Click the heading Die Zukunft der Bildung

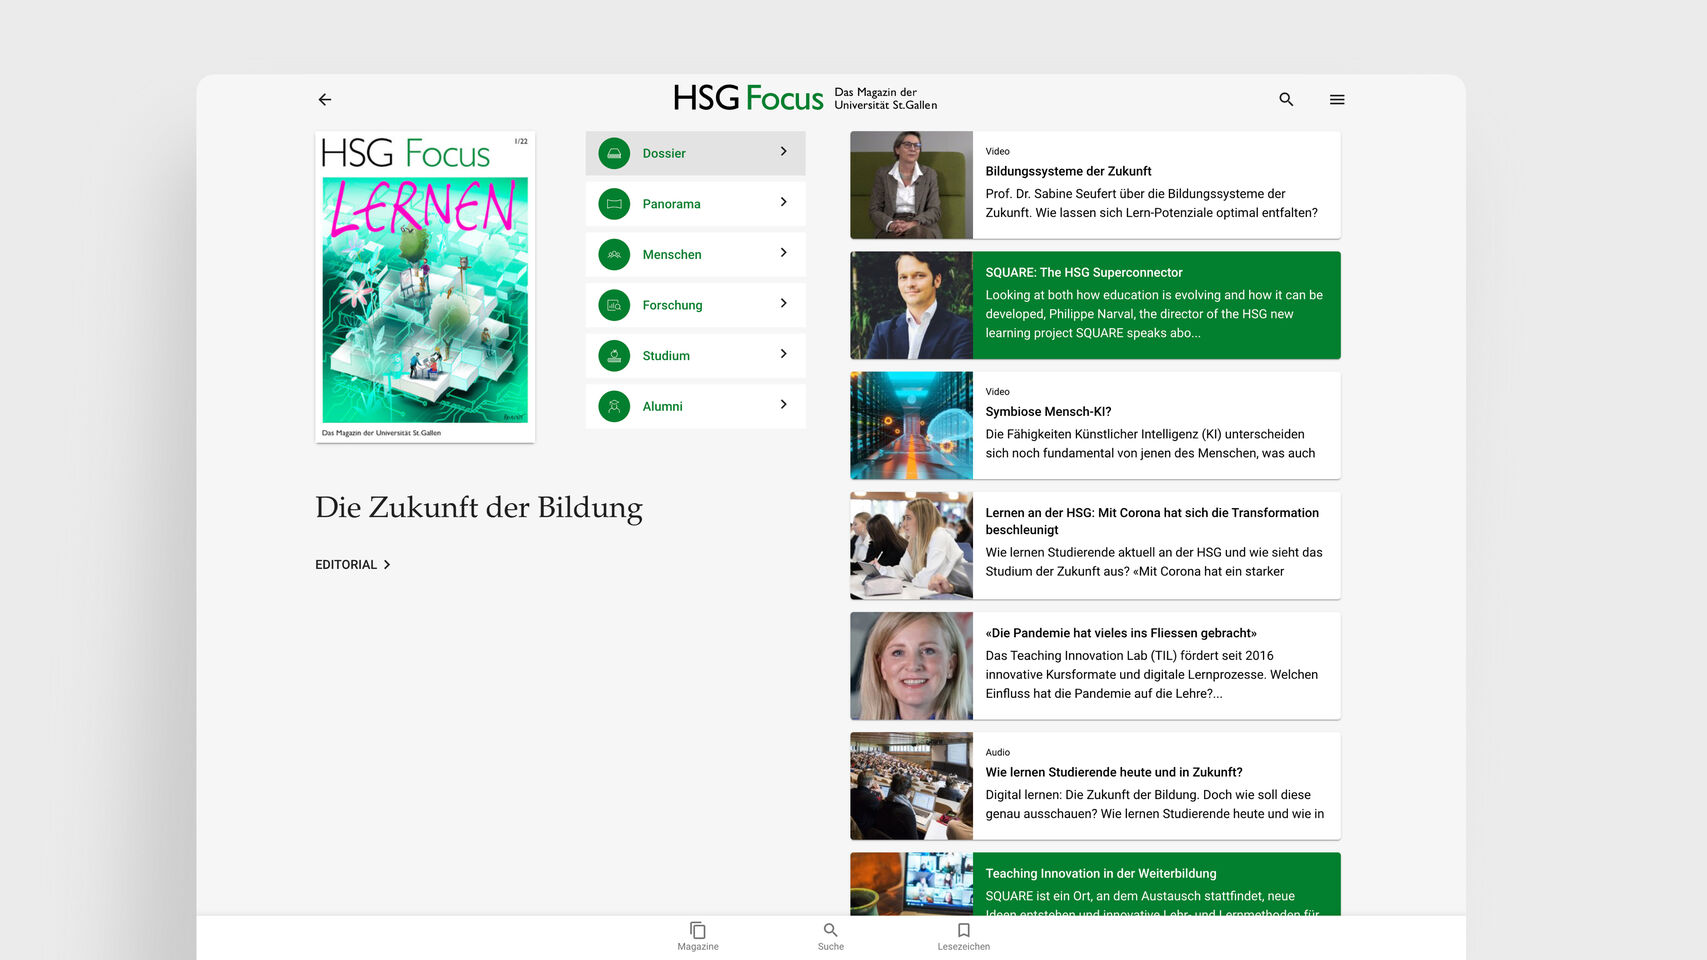[479, 508]
